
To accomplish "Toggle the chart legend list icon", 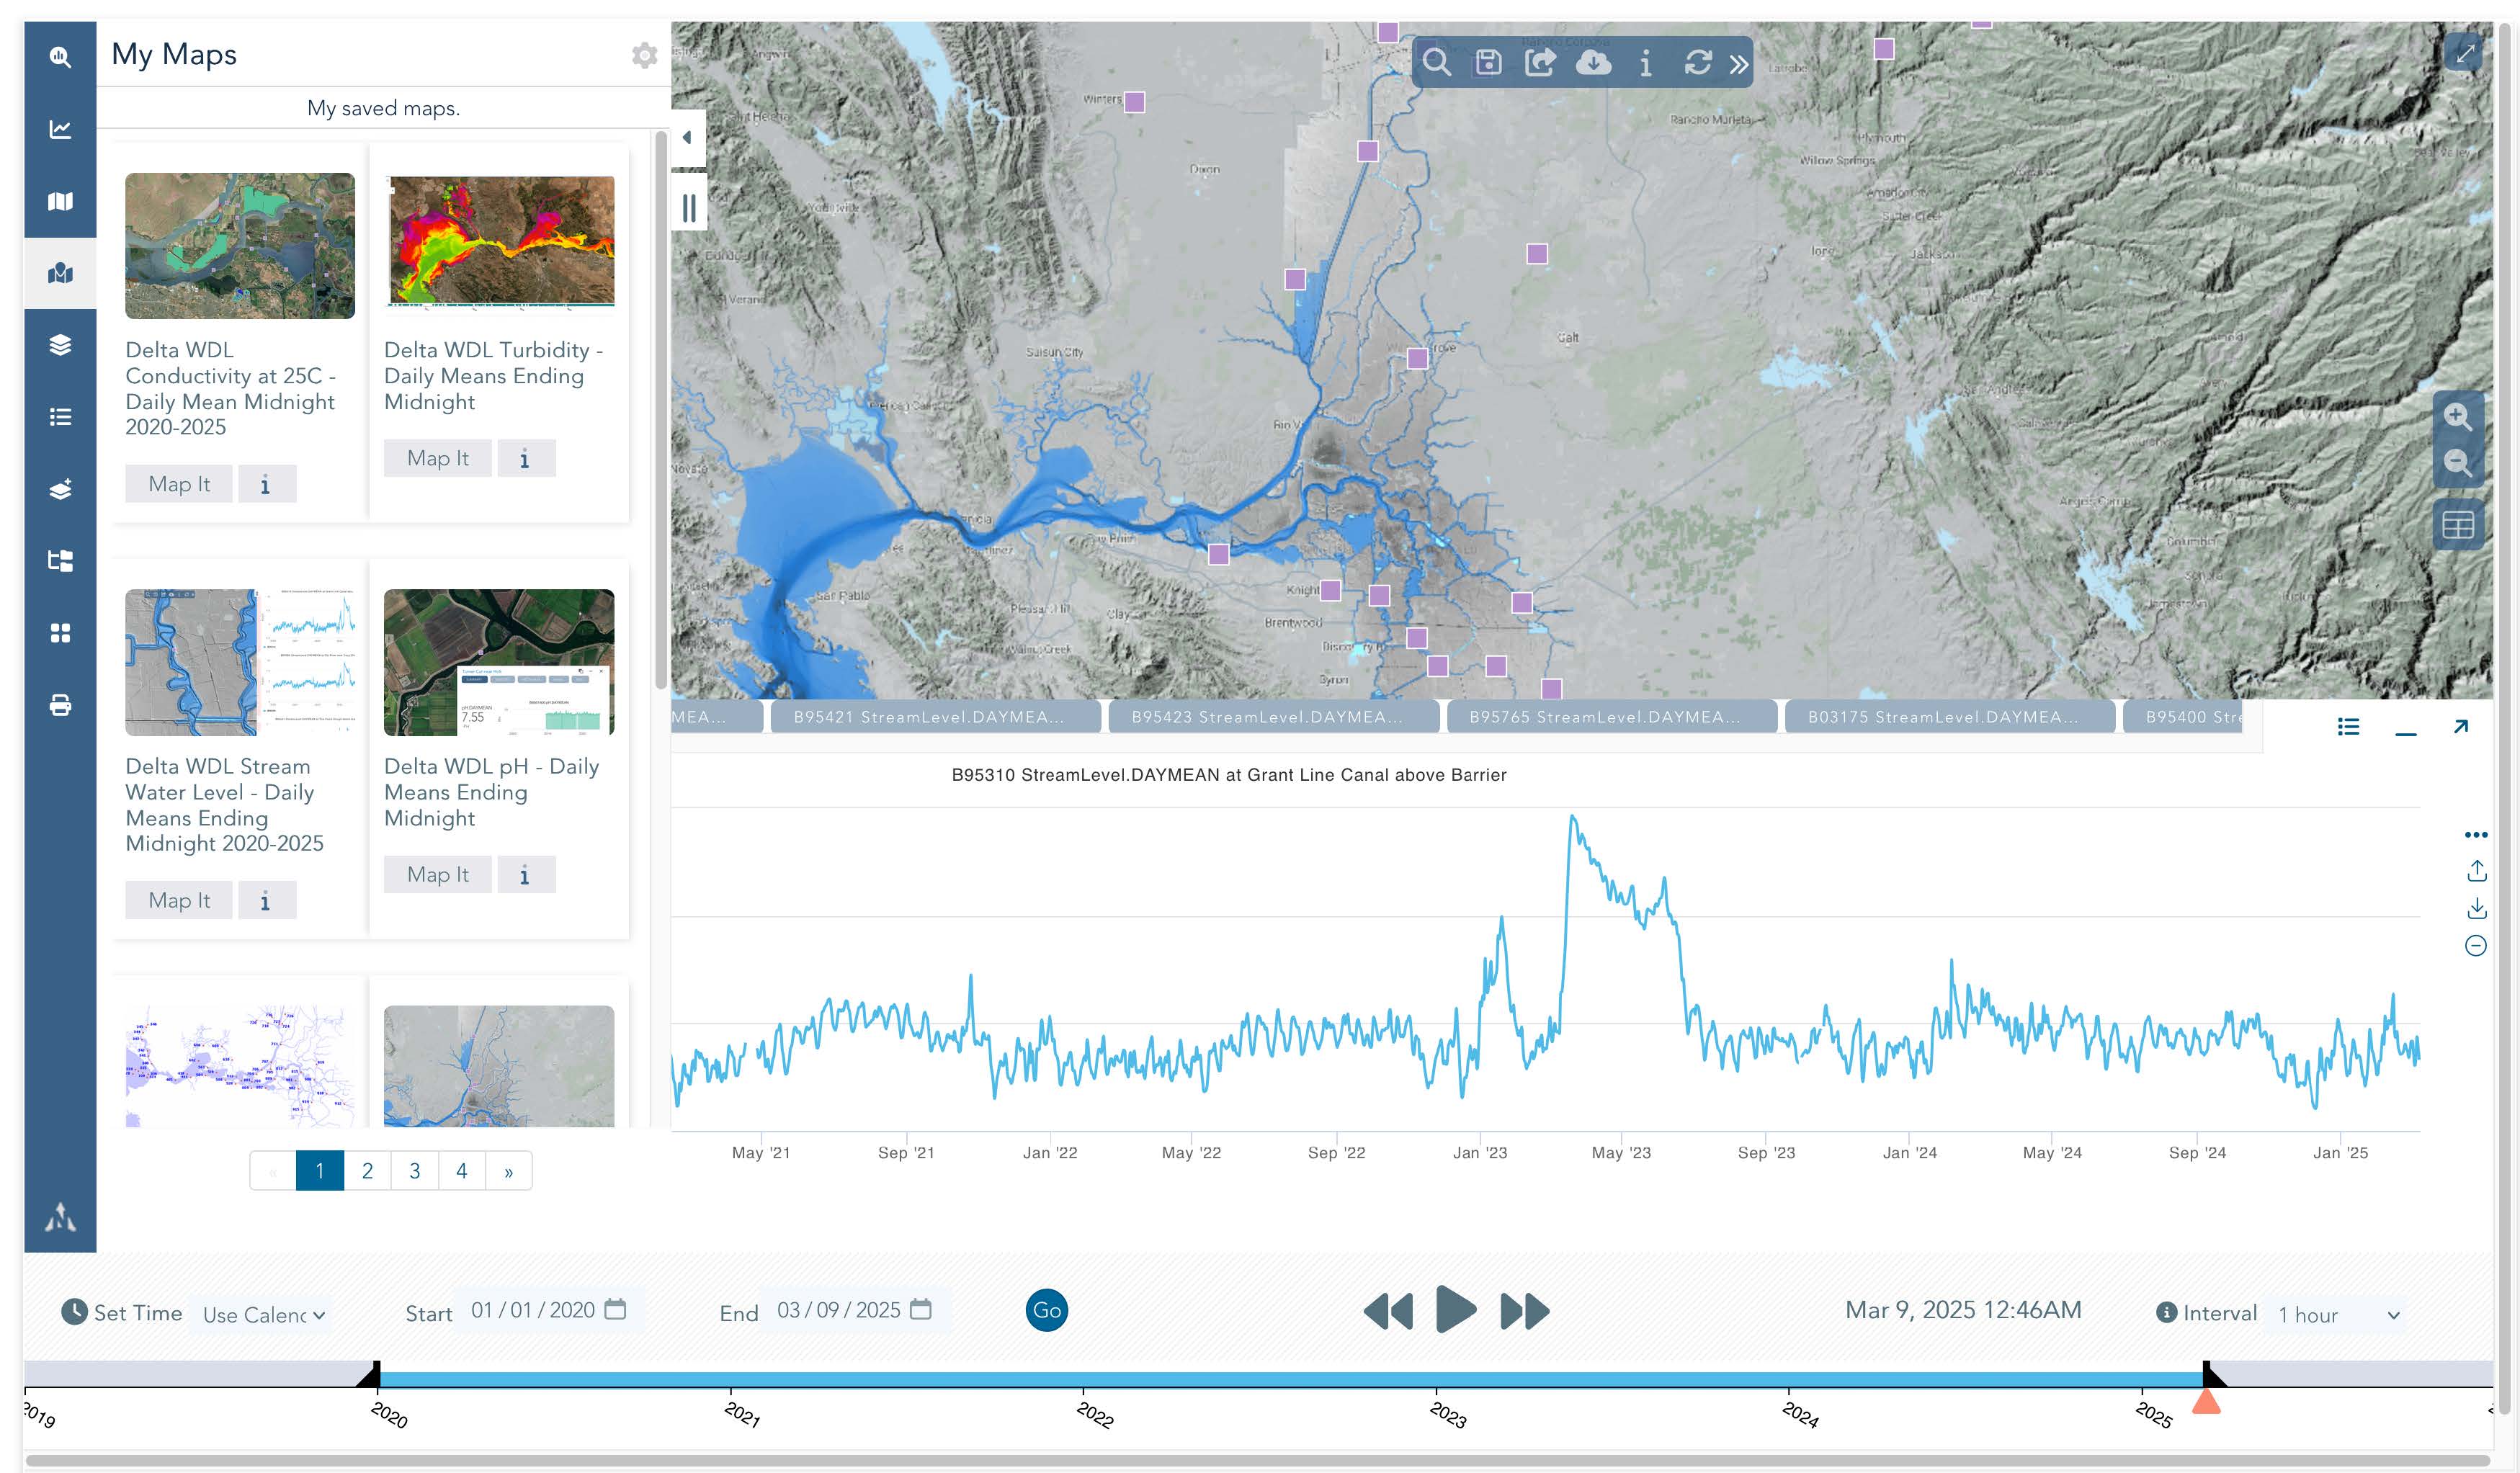I will pos(2348,727).
